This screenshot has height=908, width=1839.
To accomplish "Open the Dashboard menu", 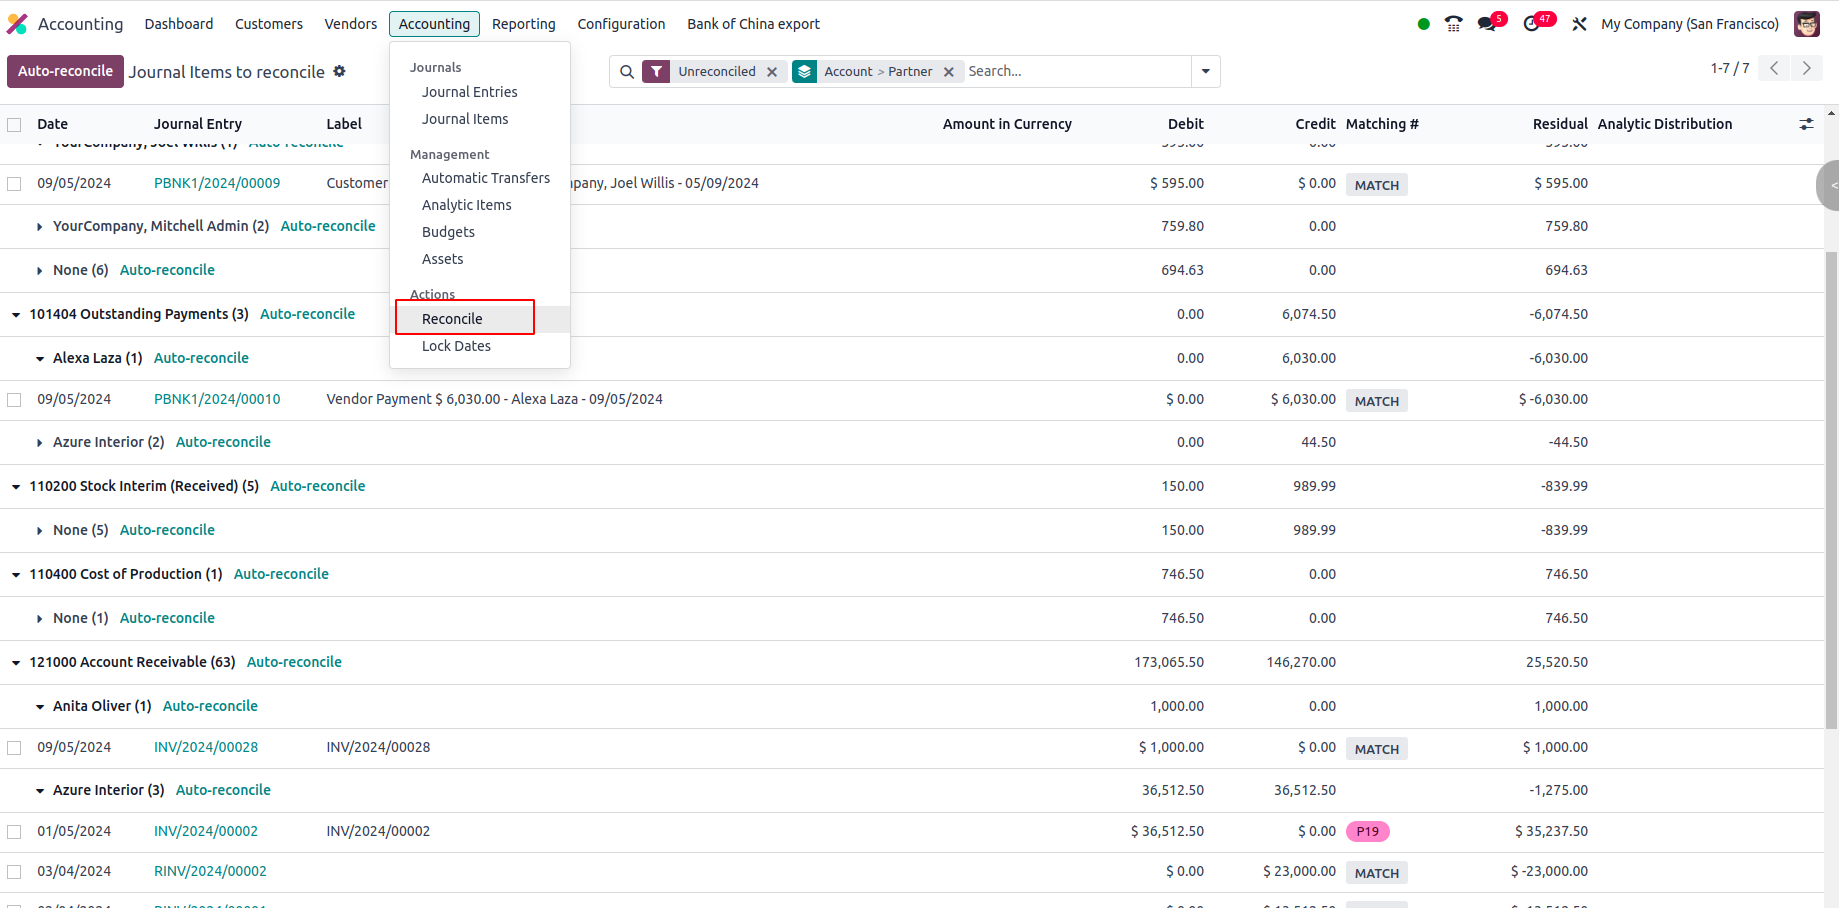I will coord(179,24).
